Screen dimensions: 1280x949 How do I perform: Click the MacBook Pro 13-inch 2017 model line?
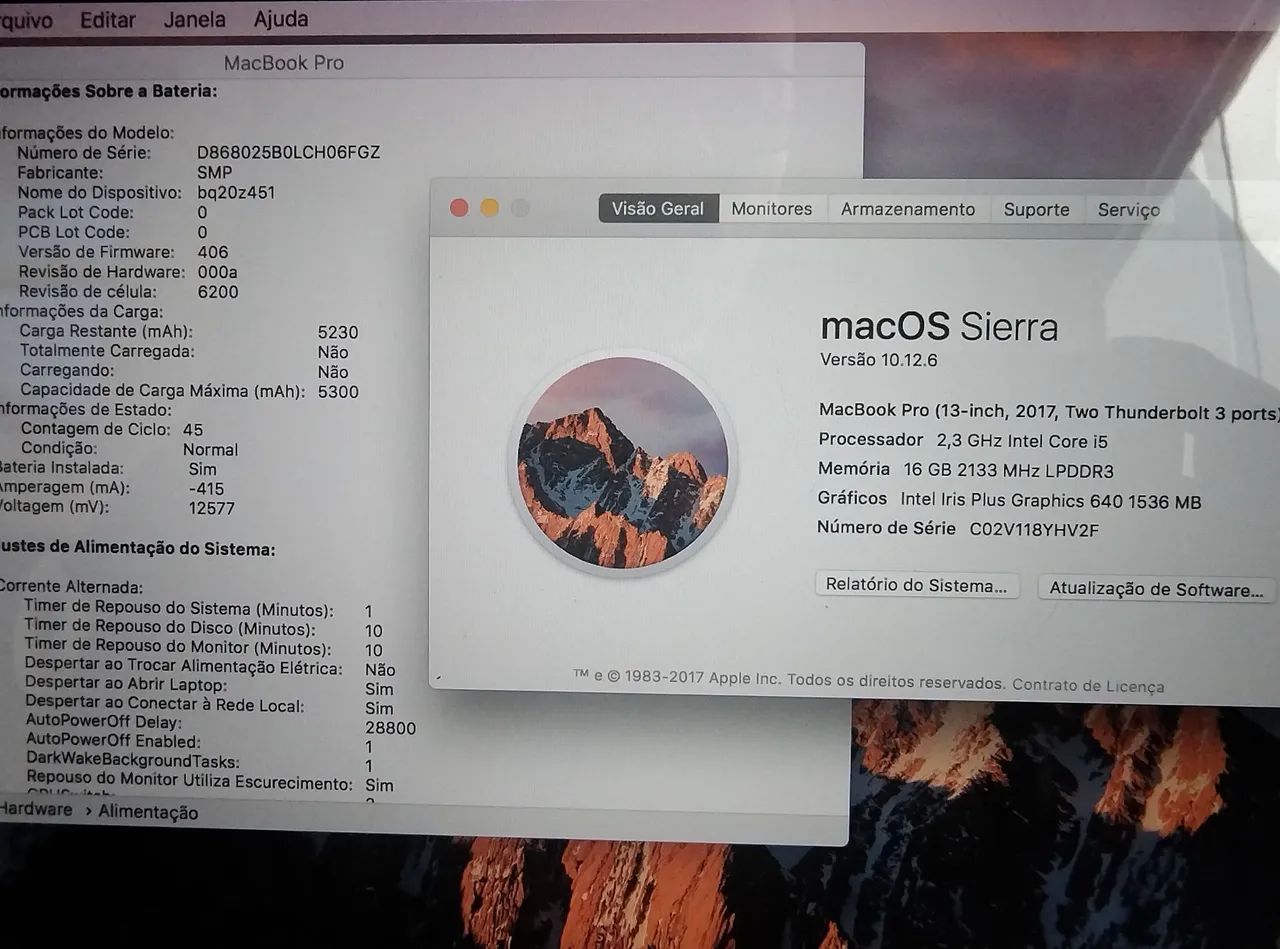[1048, 412]
